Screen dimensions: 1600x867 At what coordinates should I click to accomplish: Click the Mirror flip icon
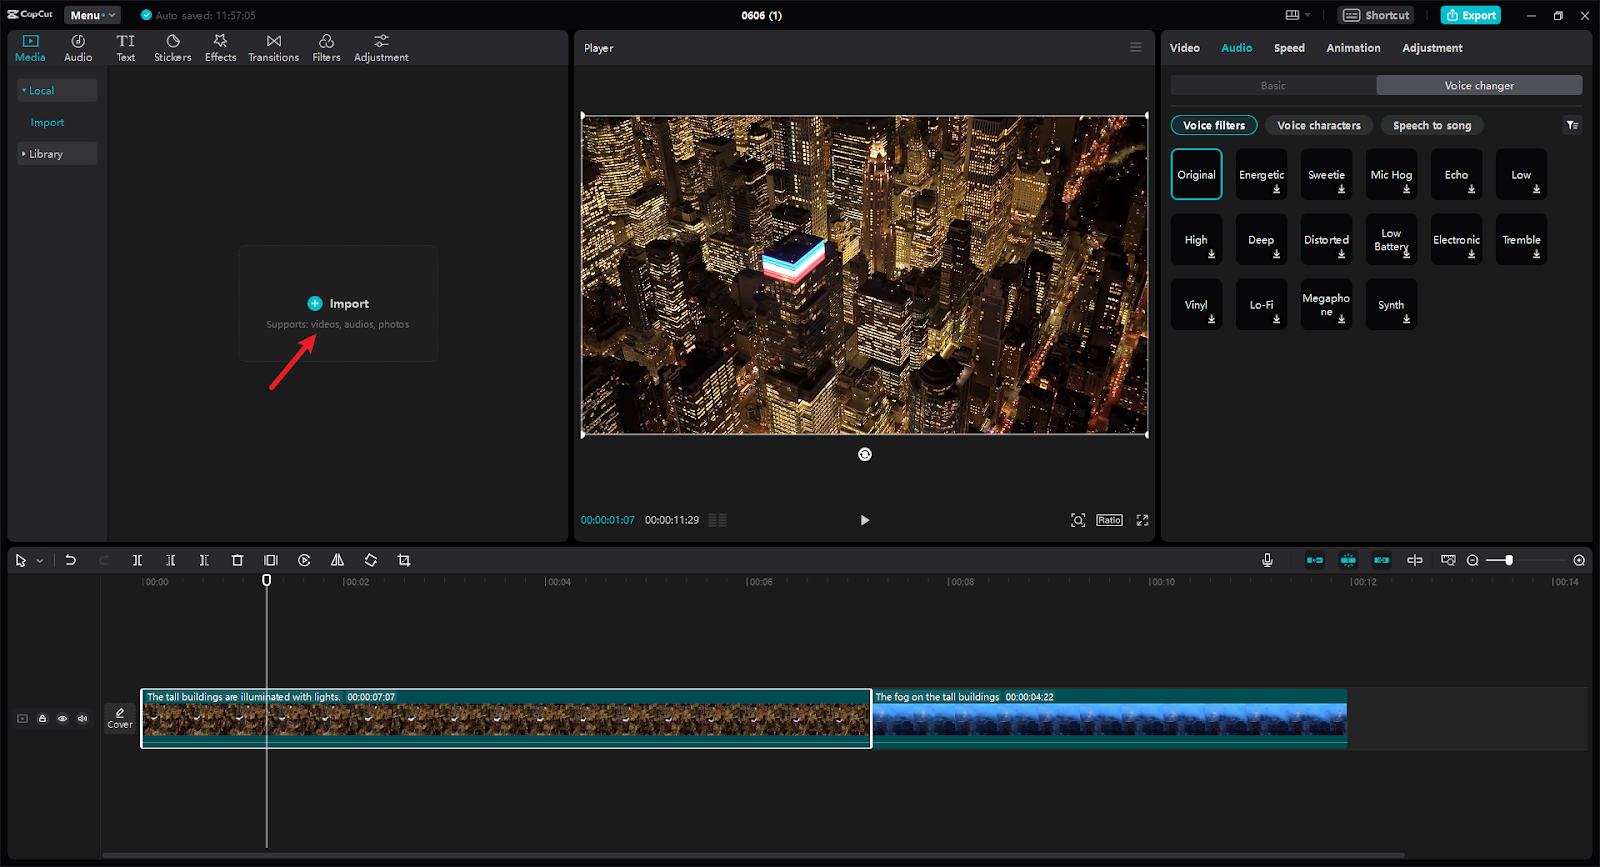(x=337, y=561)
